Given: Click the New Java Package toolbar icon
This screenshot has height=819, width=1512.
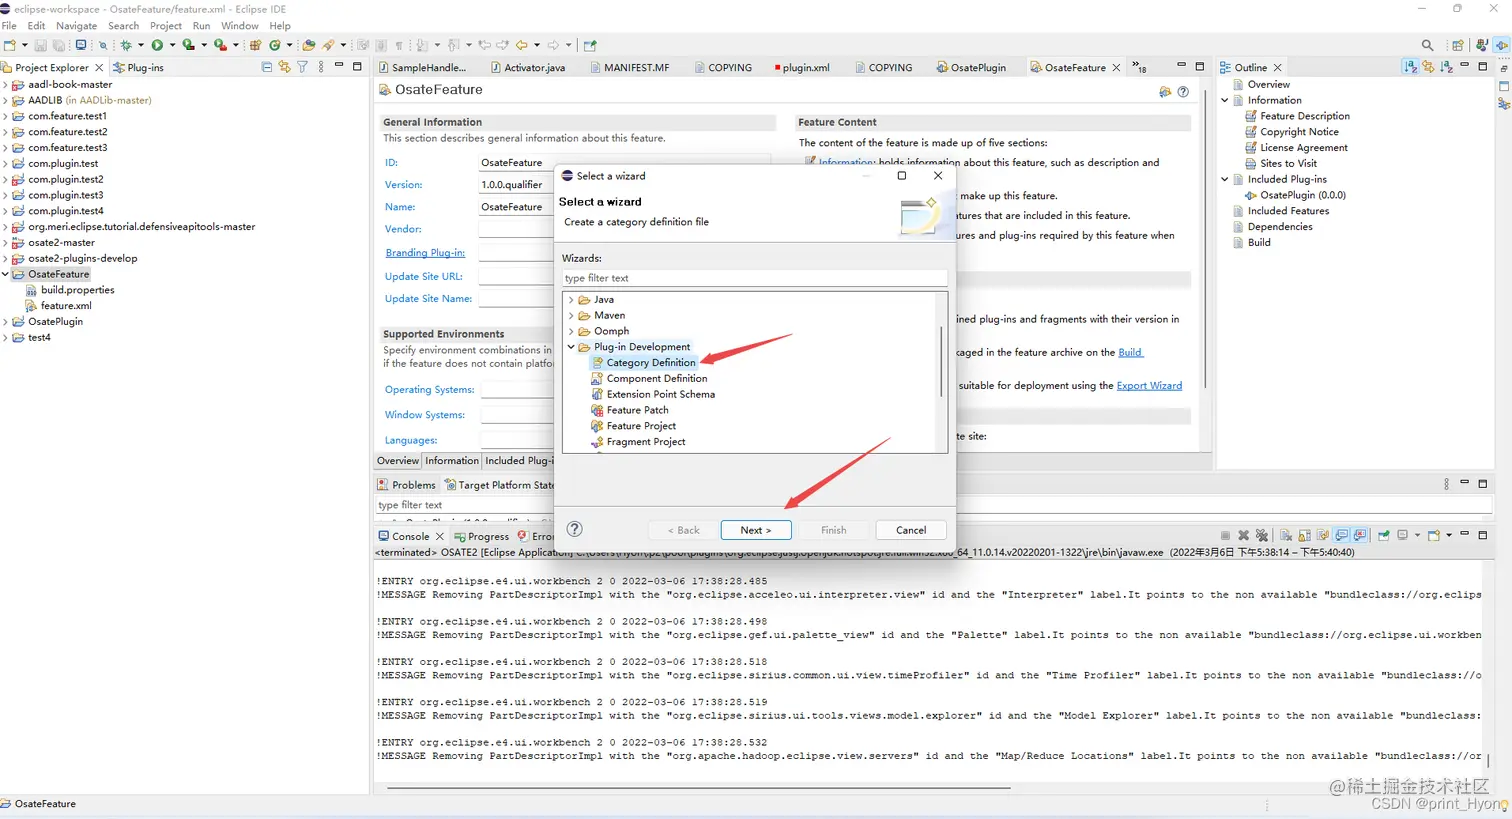Looking at the screenshot, I should [255, 45].
